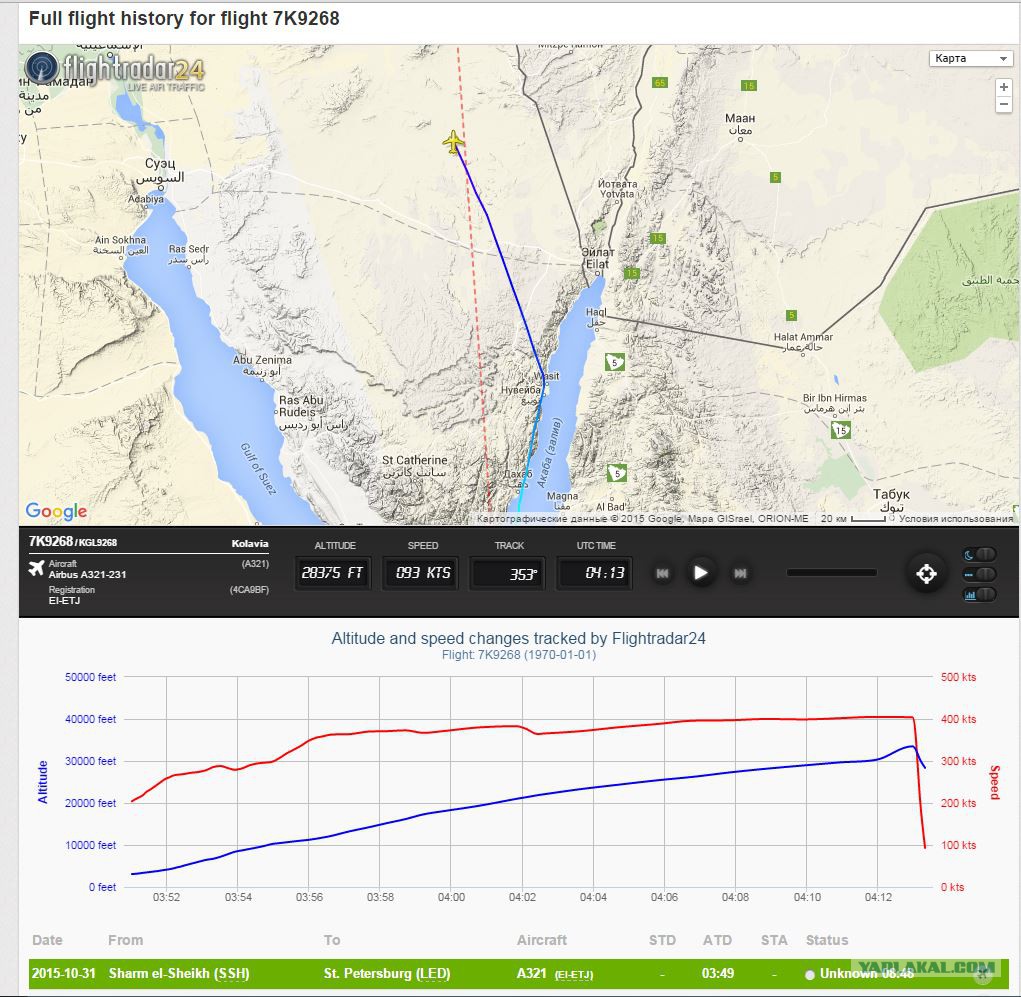The width and height of the screenshot is (1021, 997).
Task: Click Airbus A321-231 aircraft type text
Action: pyautogui.click(x=87, y=574)
